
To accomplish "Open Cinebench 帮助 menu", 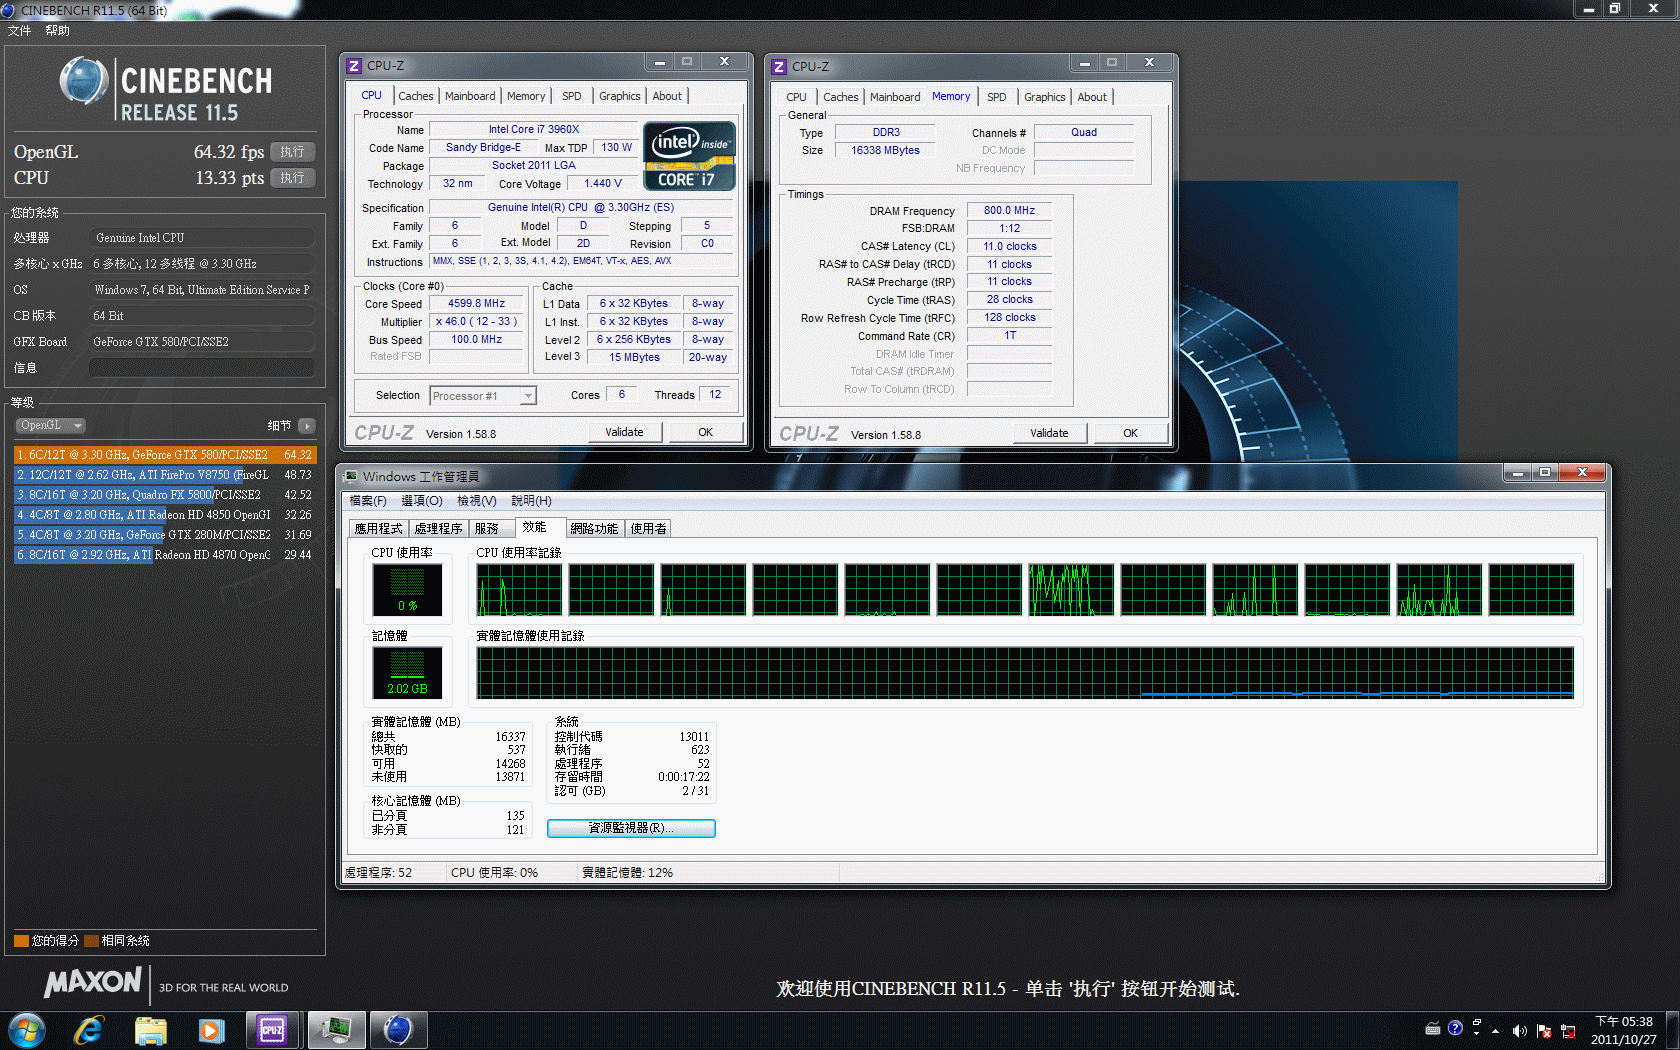I will (x=57, y=31).
